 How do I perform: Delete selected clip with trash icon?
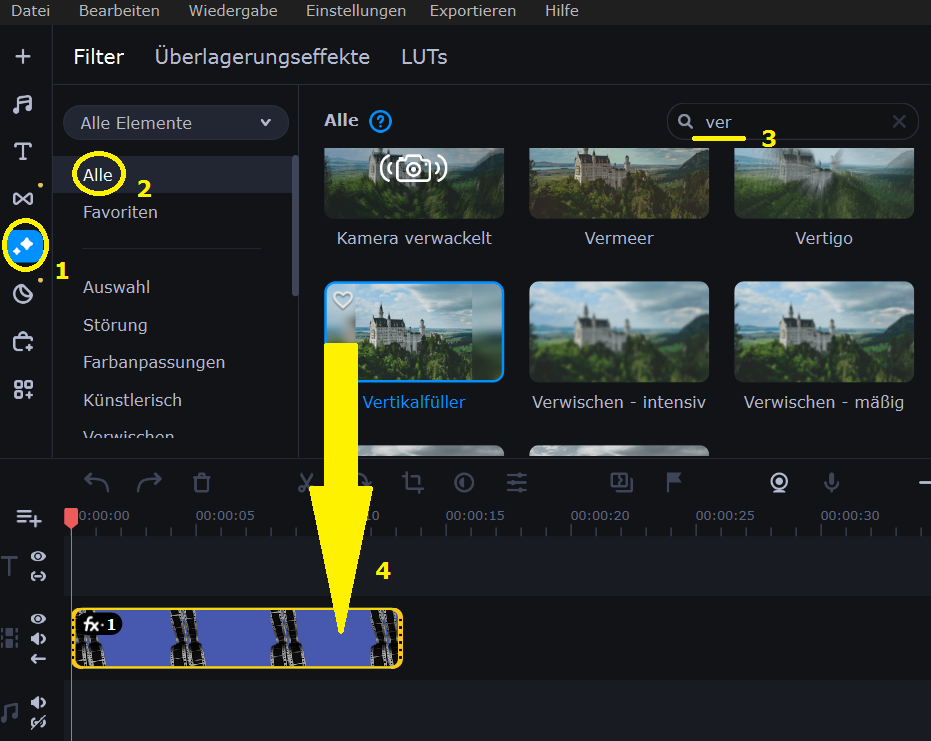click(x=202, y=482)
